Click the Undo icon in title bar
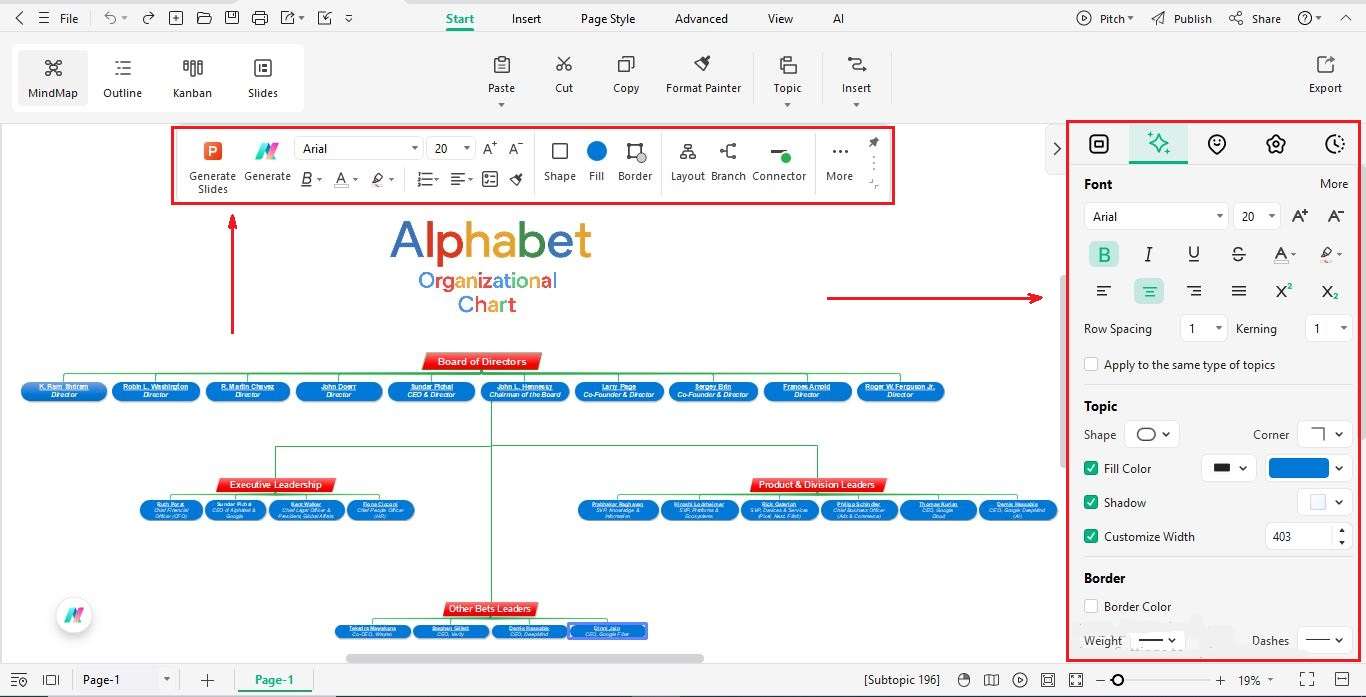 pyautogui.click(x=110, y=18)
